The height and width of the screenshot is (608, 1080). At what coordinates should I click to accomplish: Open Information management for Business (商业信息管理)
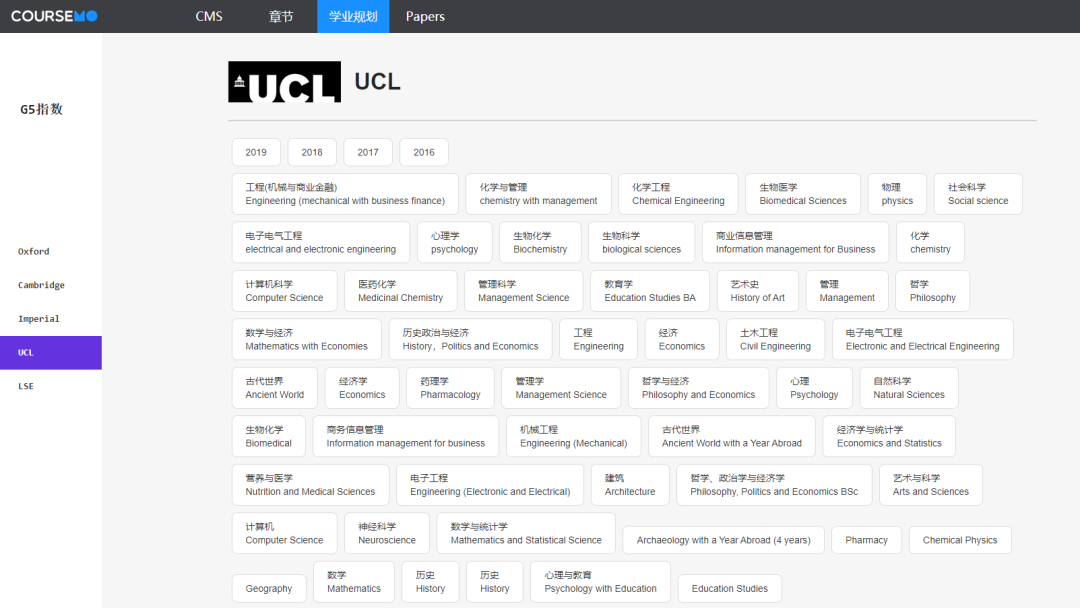796,242
